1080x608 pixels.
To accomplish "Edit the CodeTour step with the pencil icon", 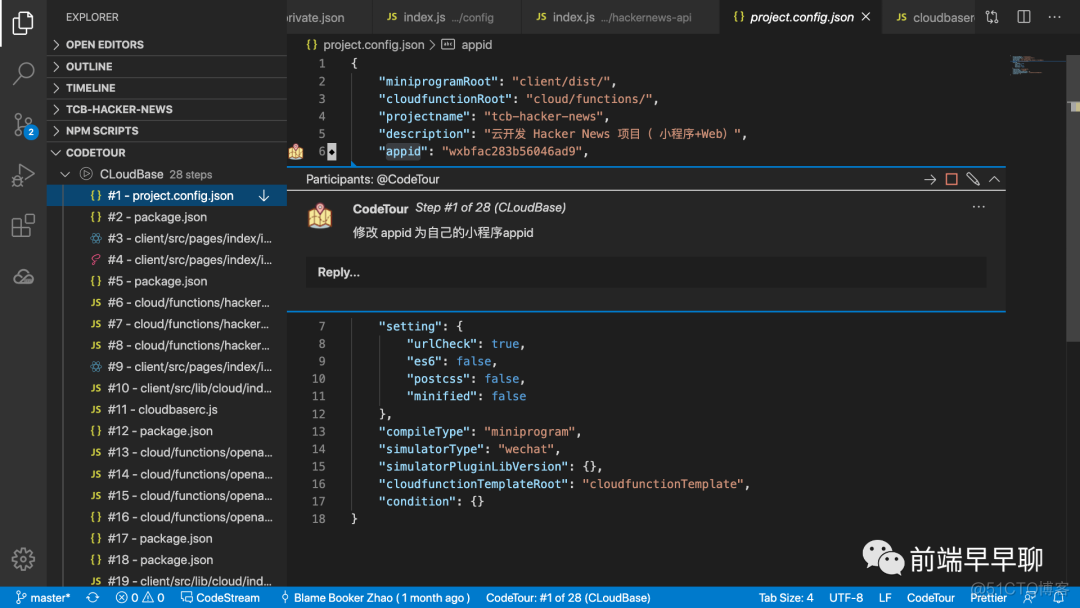I will tap(973, 180).
